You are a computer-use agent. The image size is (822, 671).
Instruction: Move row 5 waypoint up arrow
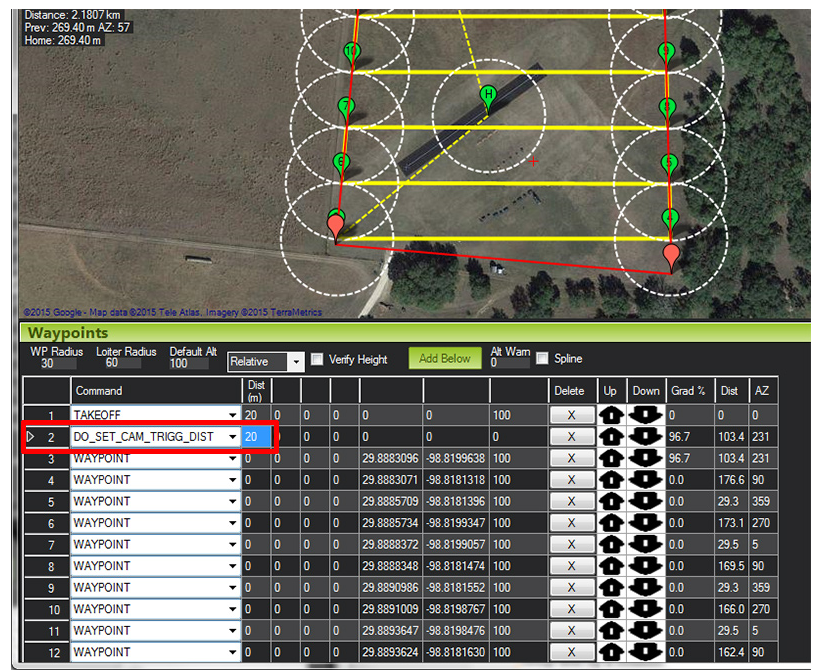pyautogui.click(x=611, y=501)
